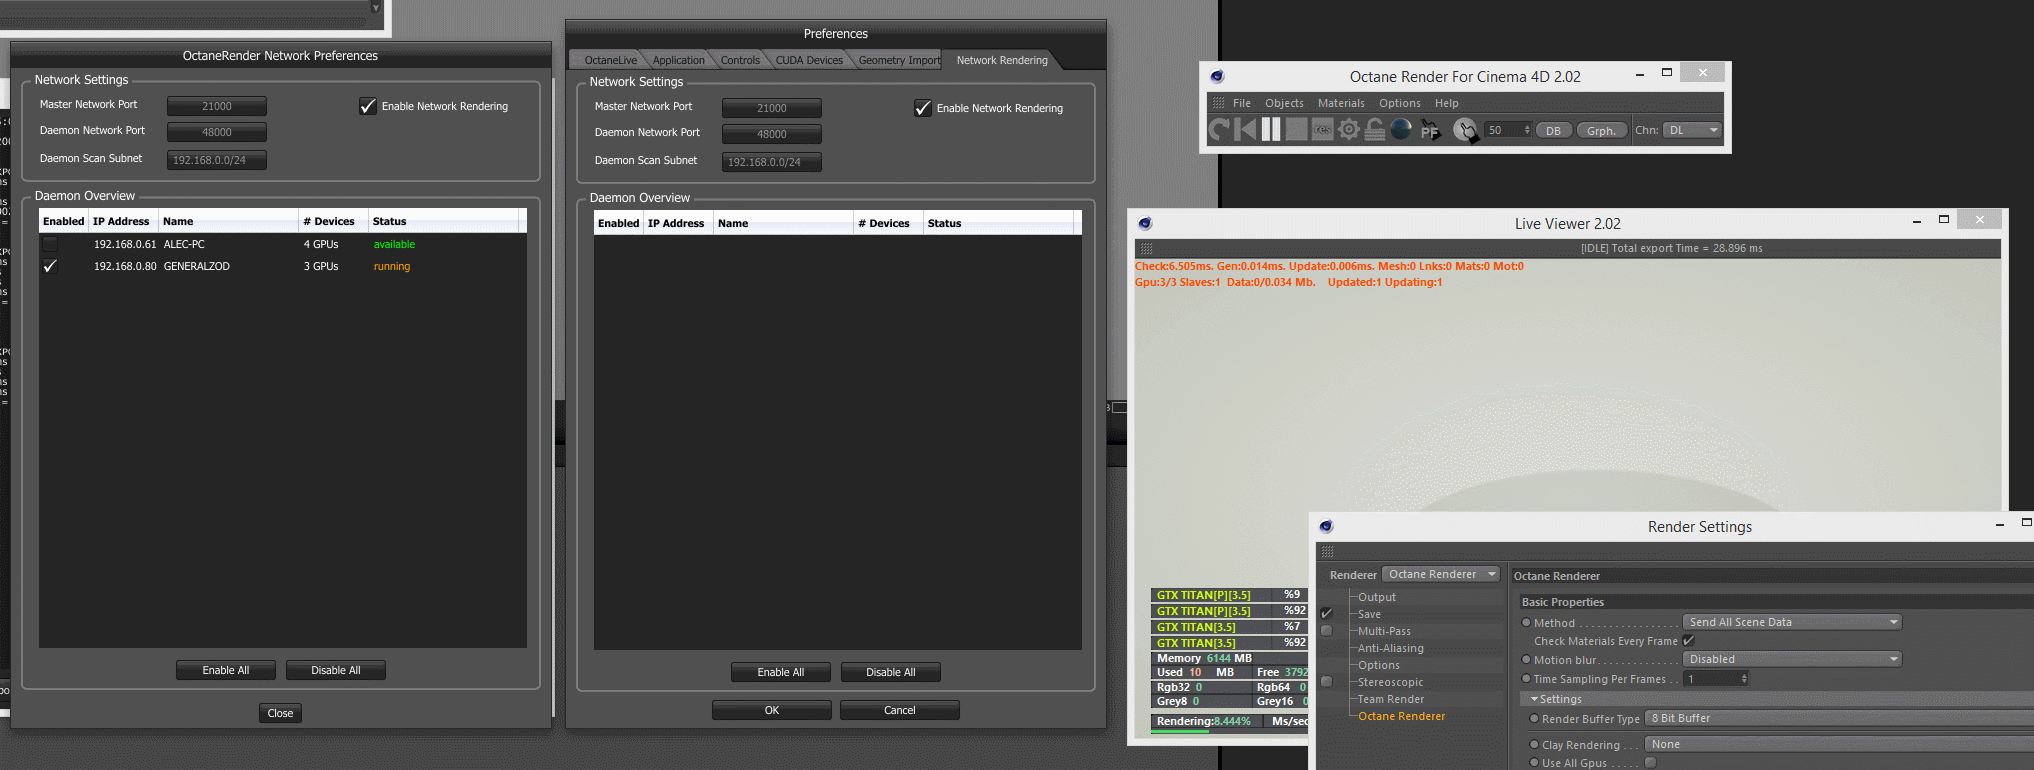Switch to the Controls tab

pyautogui.click(x=740, y=60)
